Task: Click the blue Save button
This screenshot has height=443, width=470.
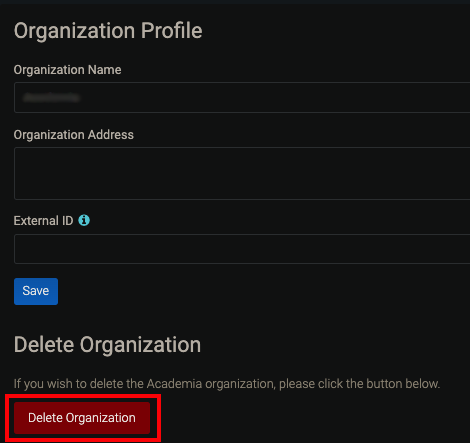Action: [36, 291]
